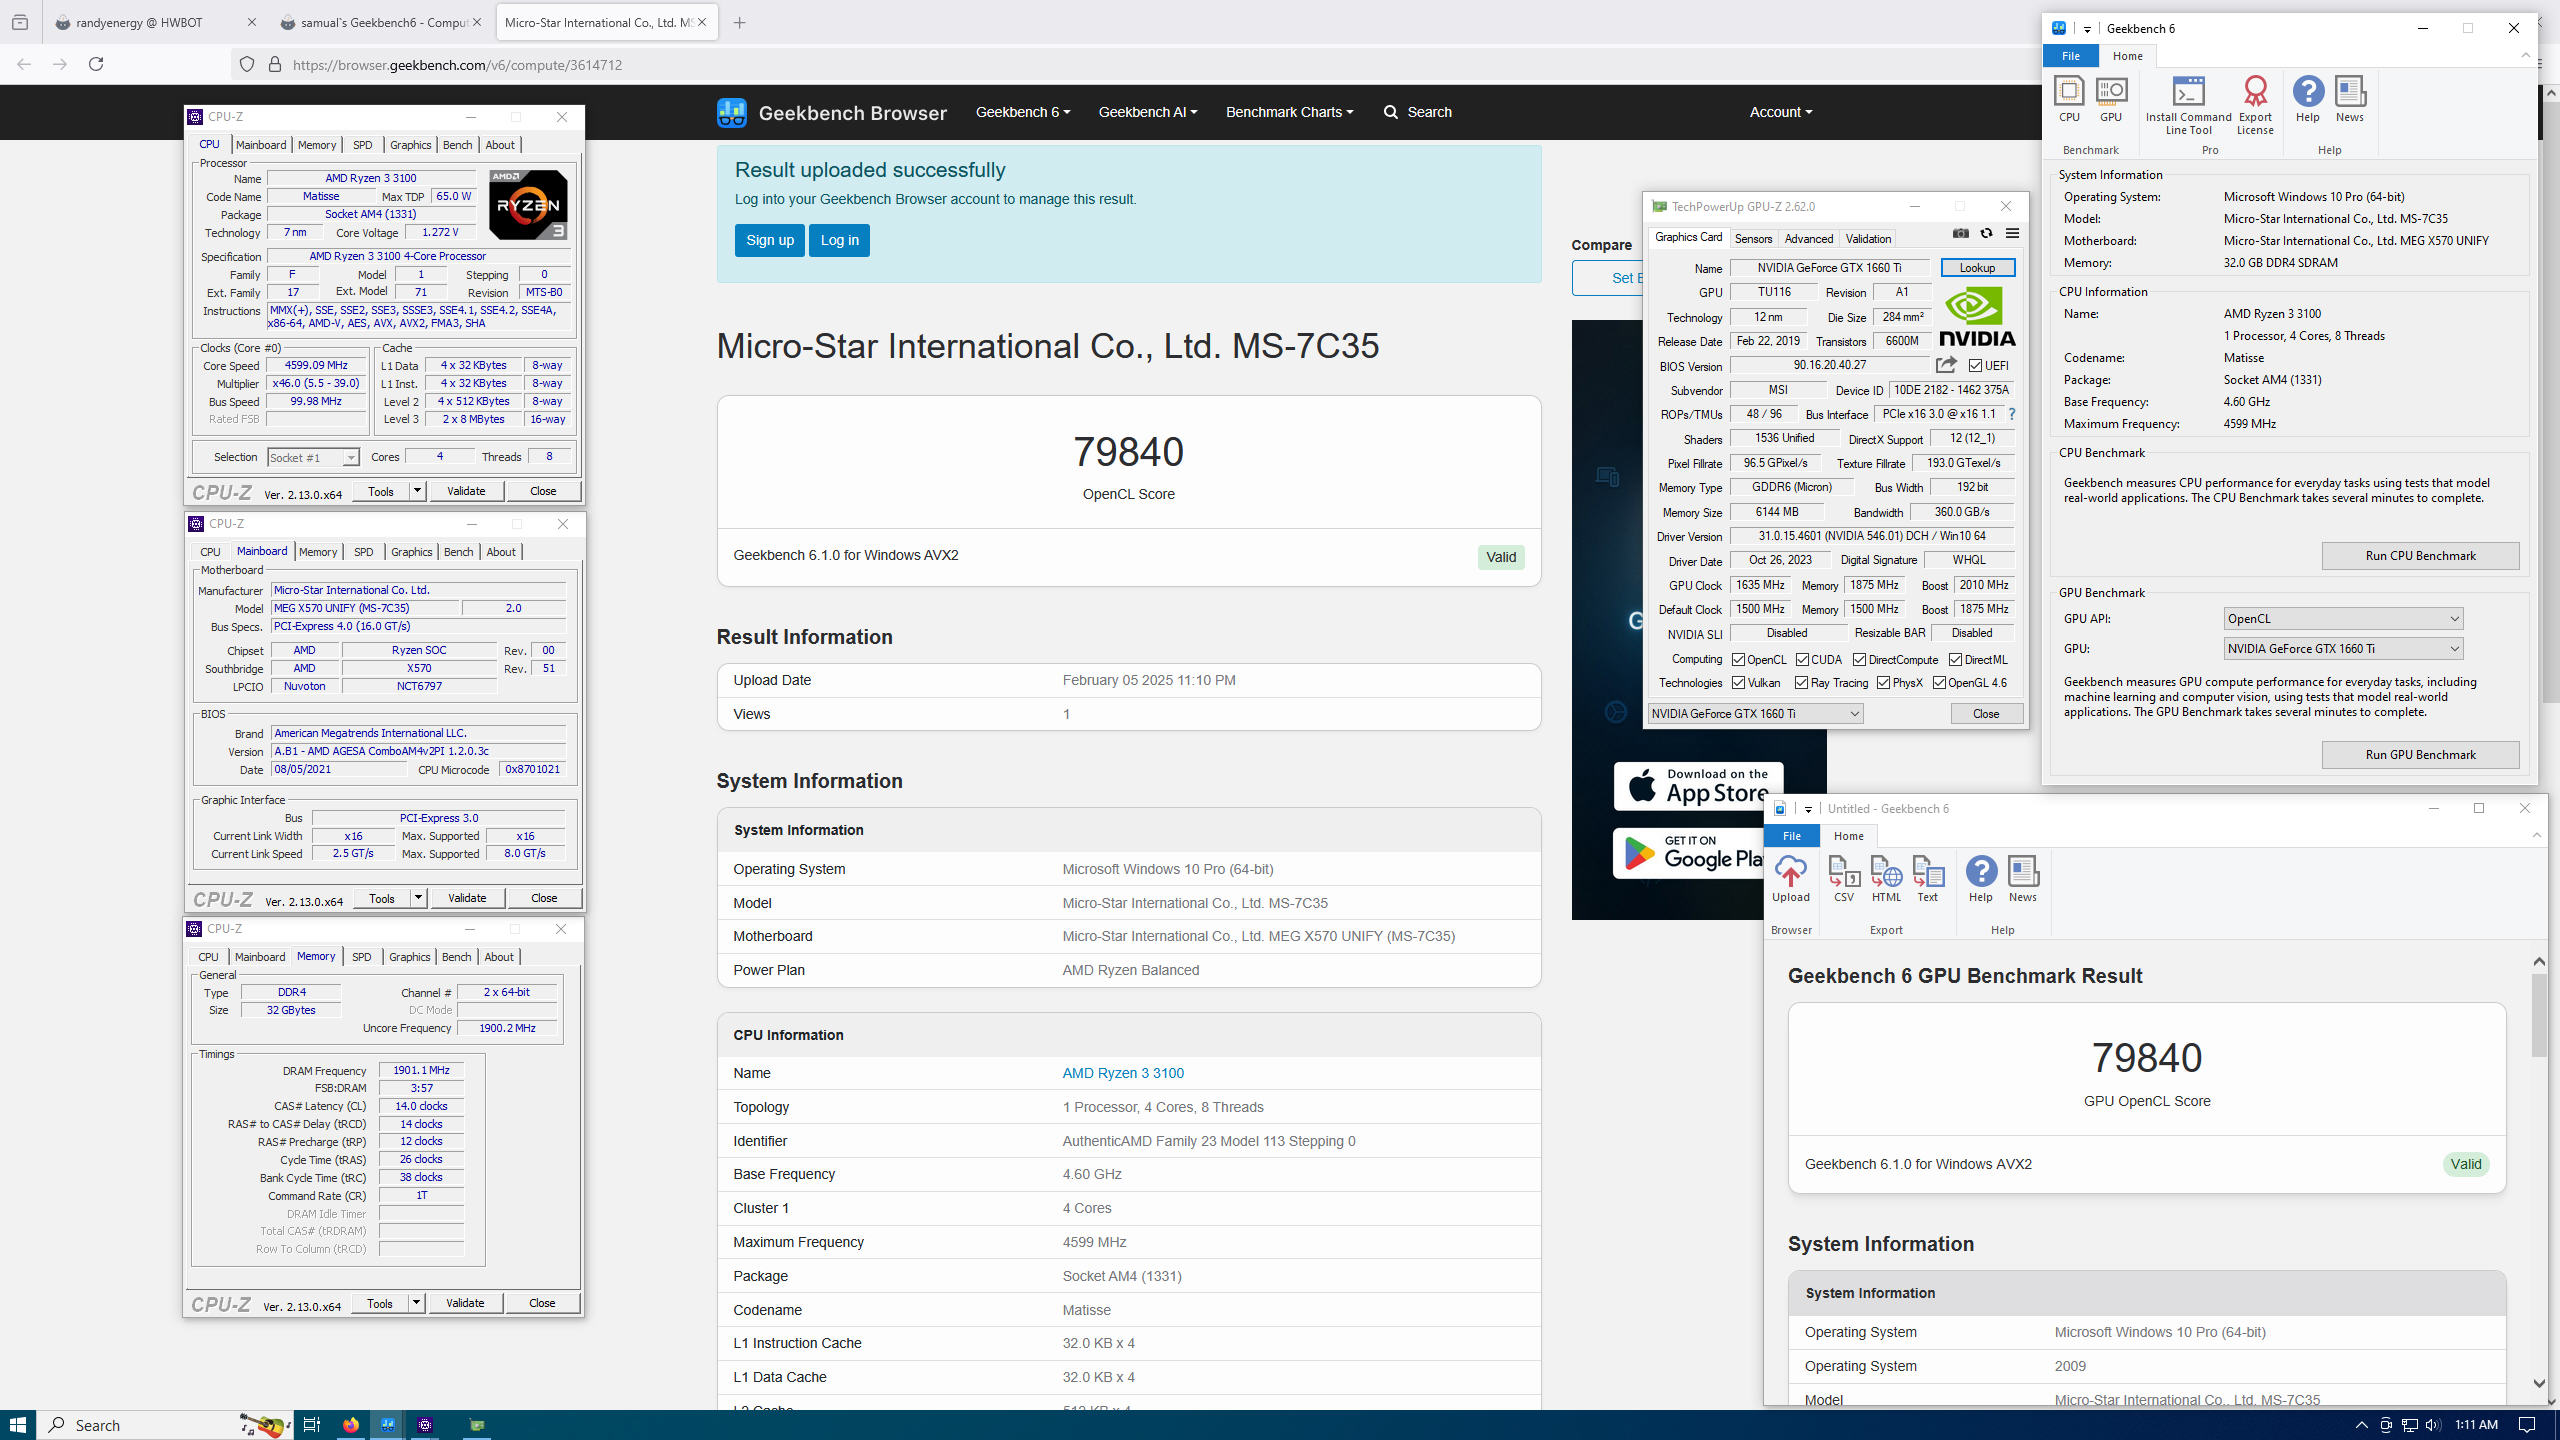Export the result as Text
Image resolution: width=2560 pixels, height=1440 pixels.
point(1927,879)
